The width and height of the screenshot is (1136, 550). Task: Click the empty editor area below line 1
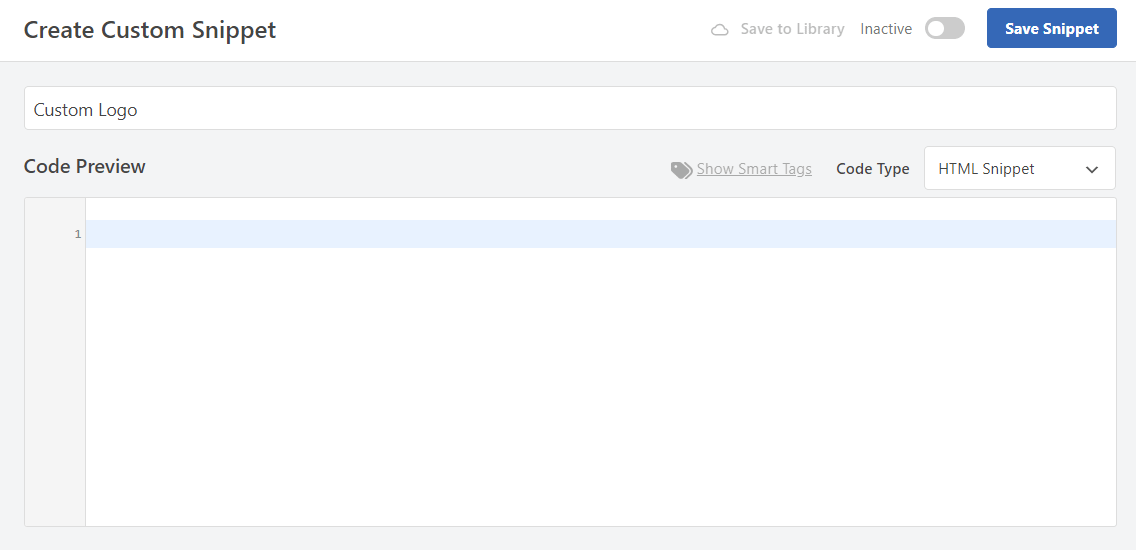tap(600, 390)
